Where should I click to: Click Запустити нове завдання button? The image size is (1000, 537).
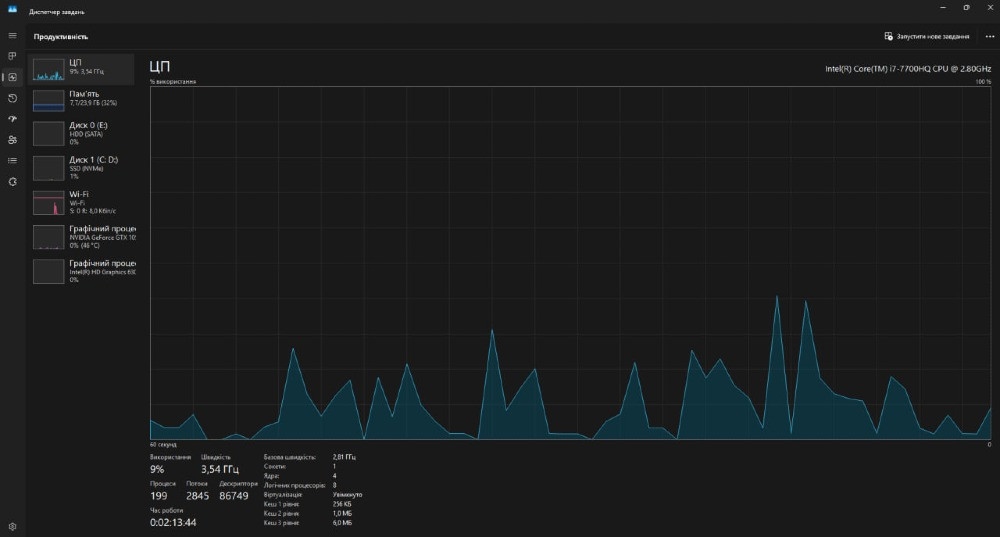pos(927,36)
